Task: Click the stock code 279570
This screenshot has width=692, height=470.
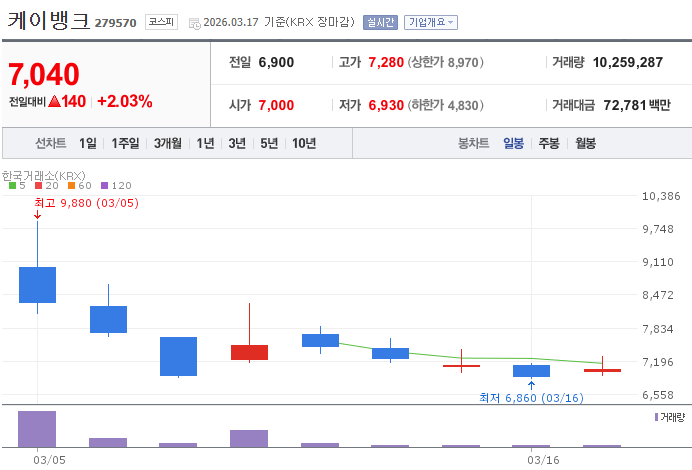Action: pyautogui.click(x=116, y=23)
